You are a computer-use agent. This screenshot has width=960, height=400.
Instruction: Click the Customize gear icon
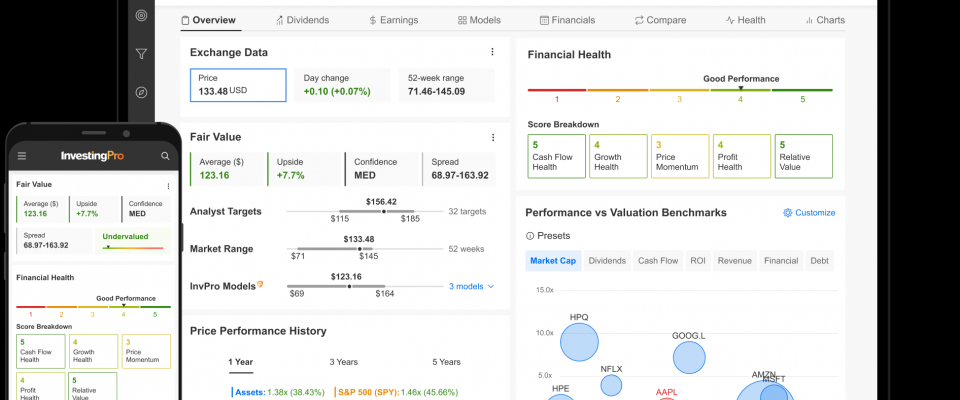coord(787,213)
